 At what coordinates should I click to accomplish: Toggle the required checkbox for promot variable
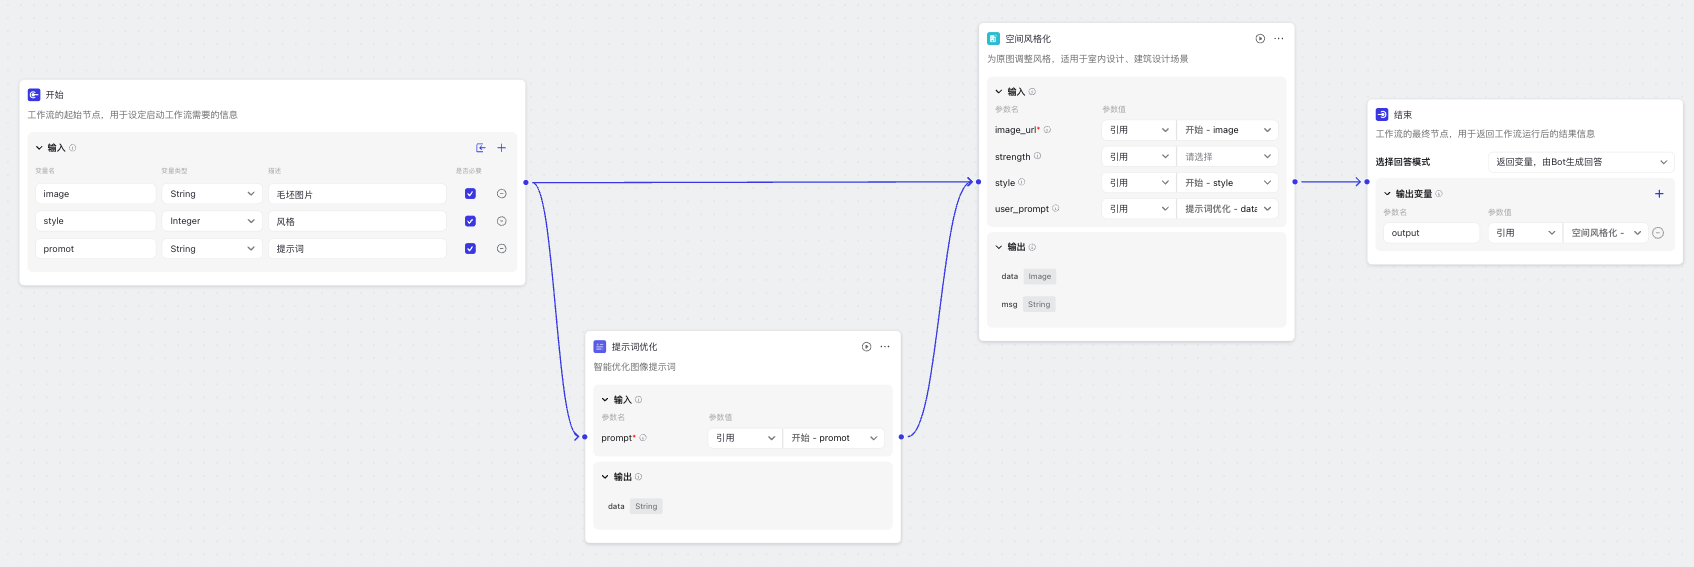pos(470,249)
